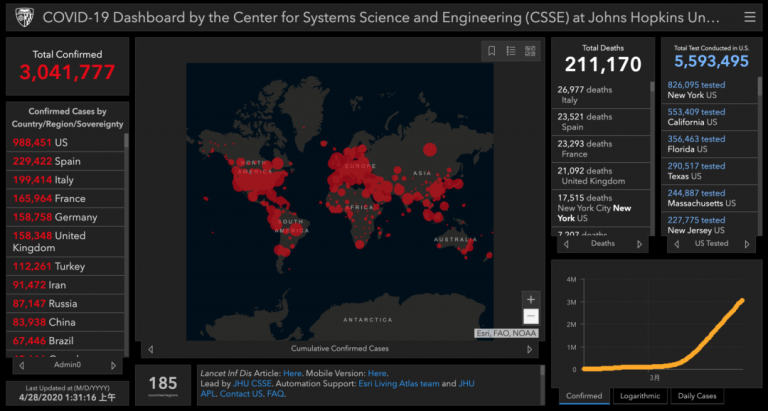Go to next map layer from Cumulative Confirmed Cases
The width and height of the screenshot is (768, 411).
tap(529, 349)
